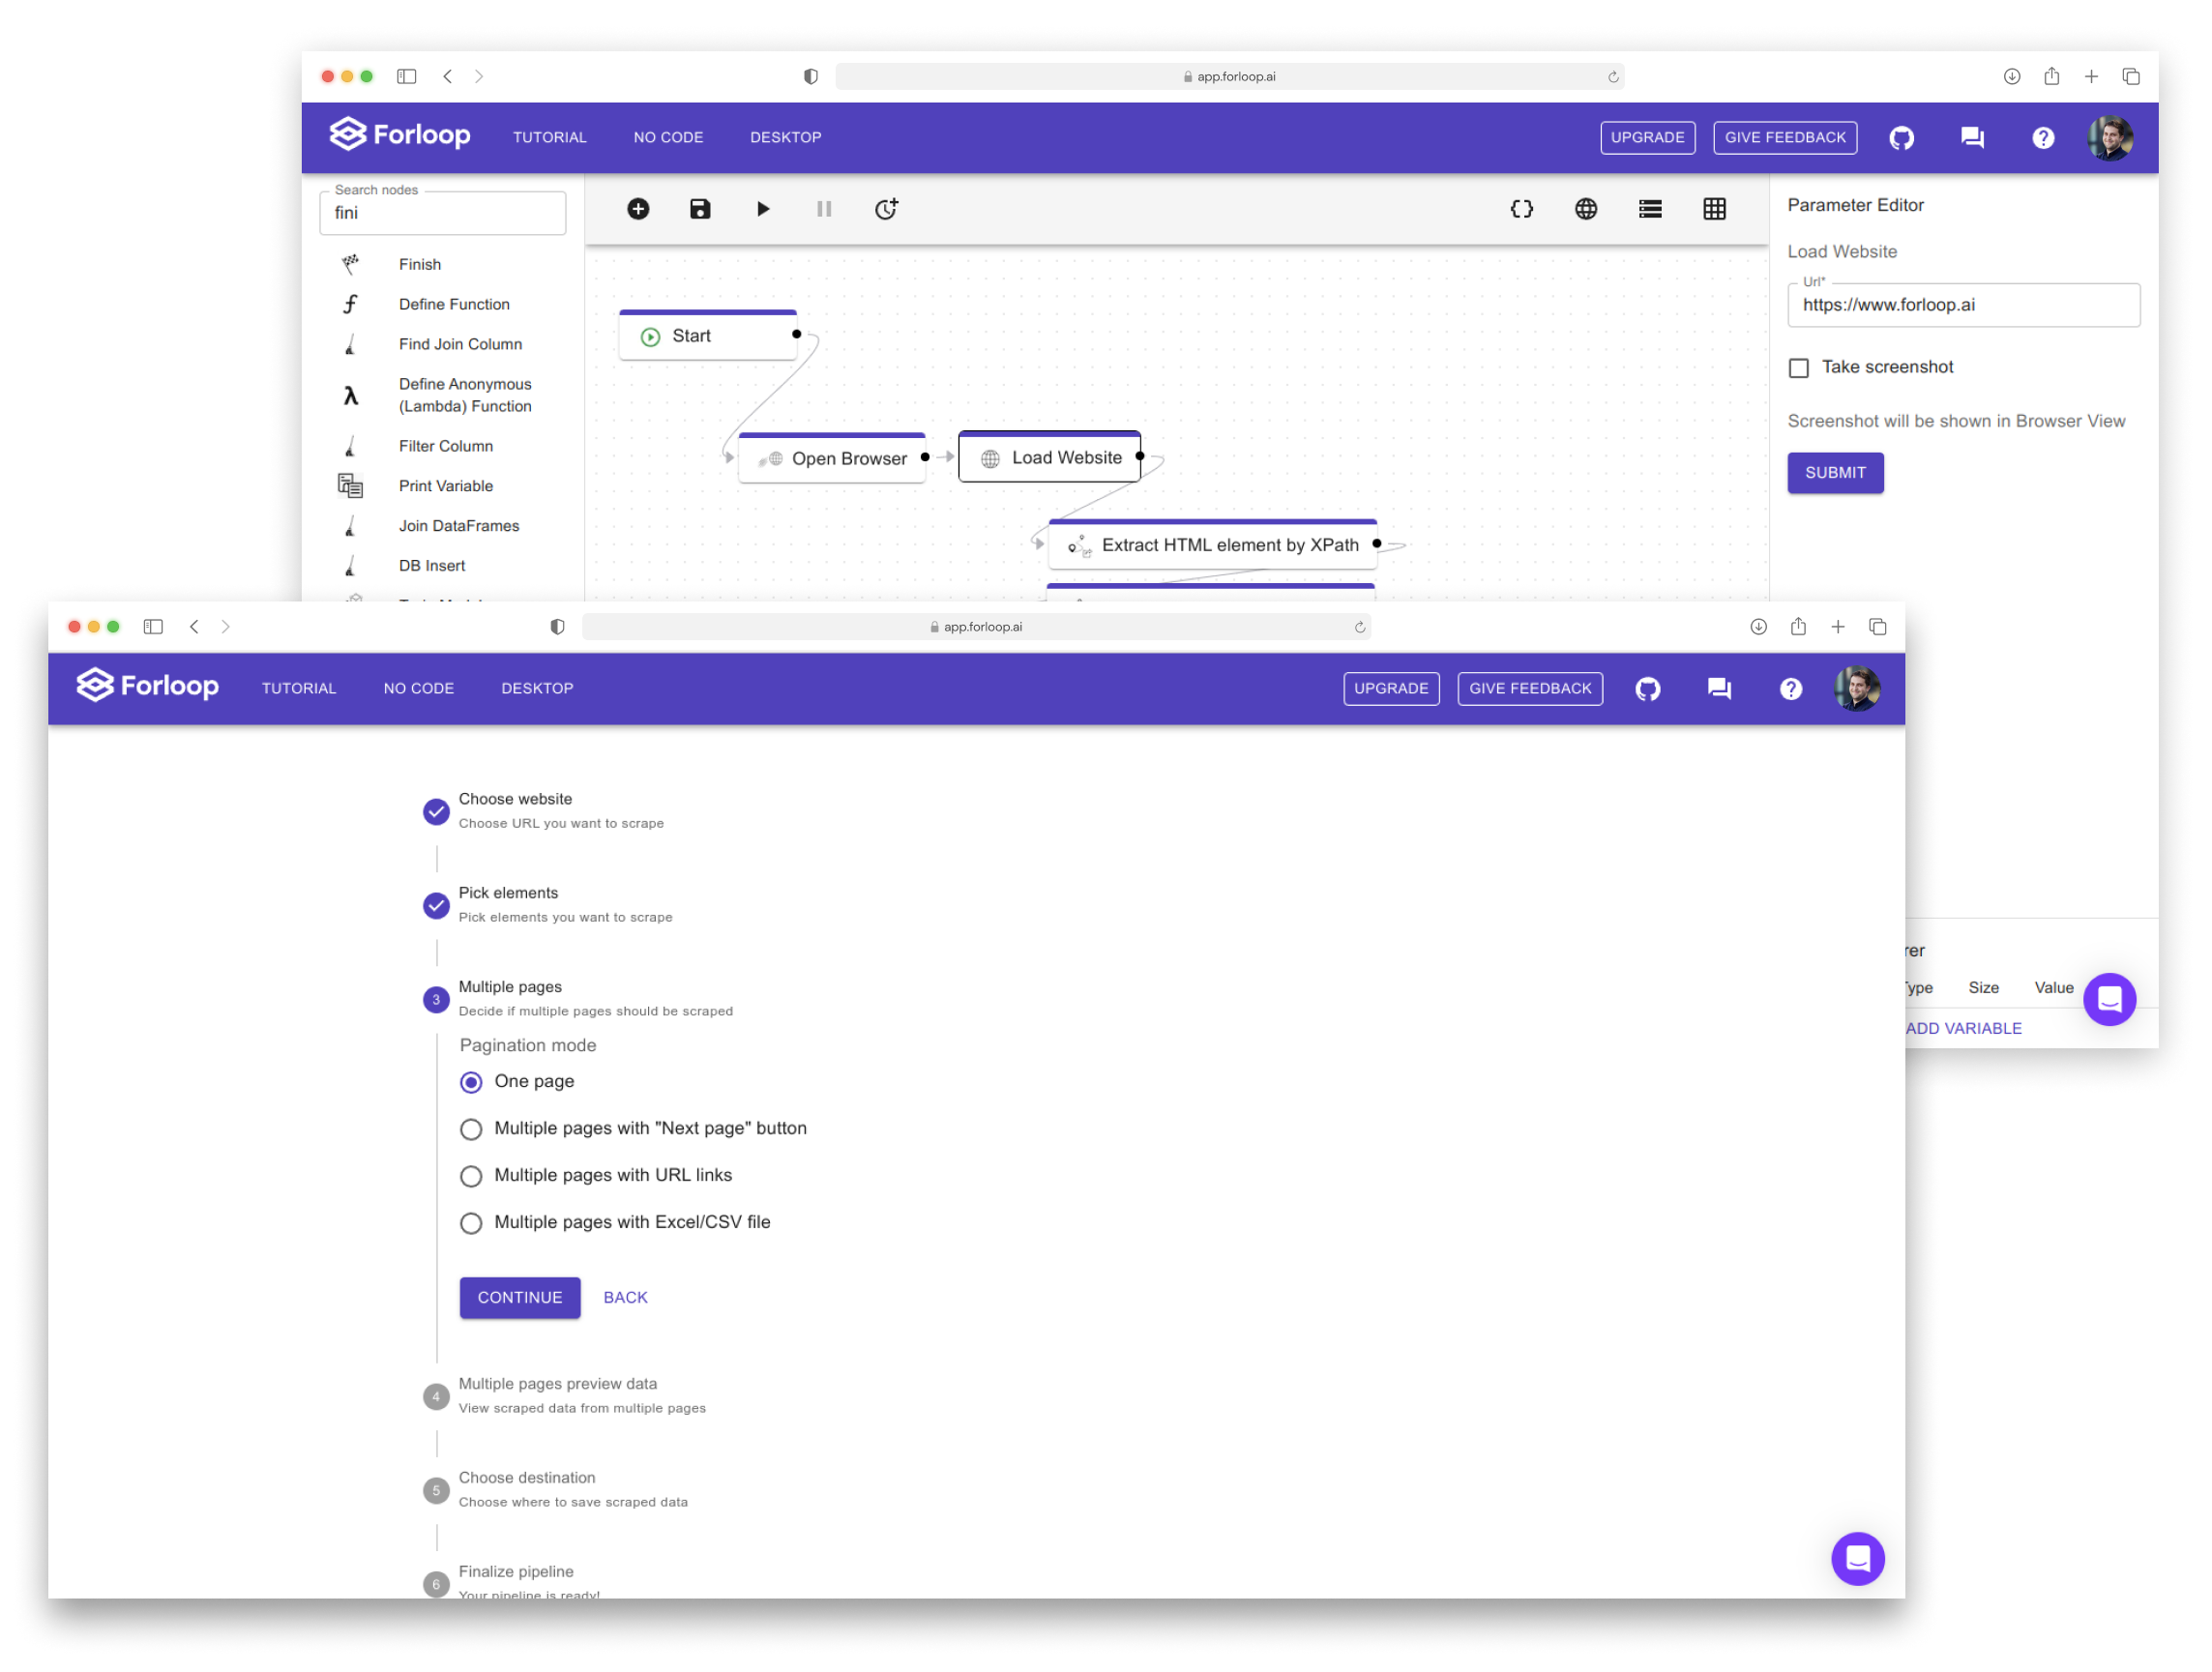This screenshot has height=1672, width=2212.
Task: Click the share icon in the front Safari toolbar
Action: click(1798, 627)
